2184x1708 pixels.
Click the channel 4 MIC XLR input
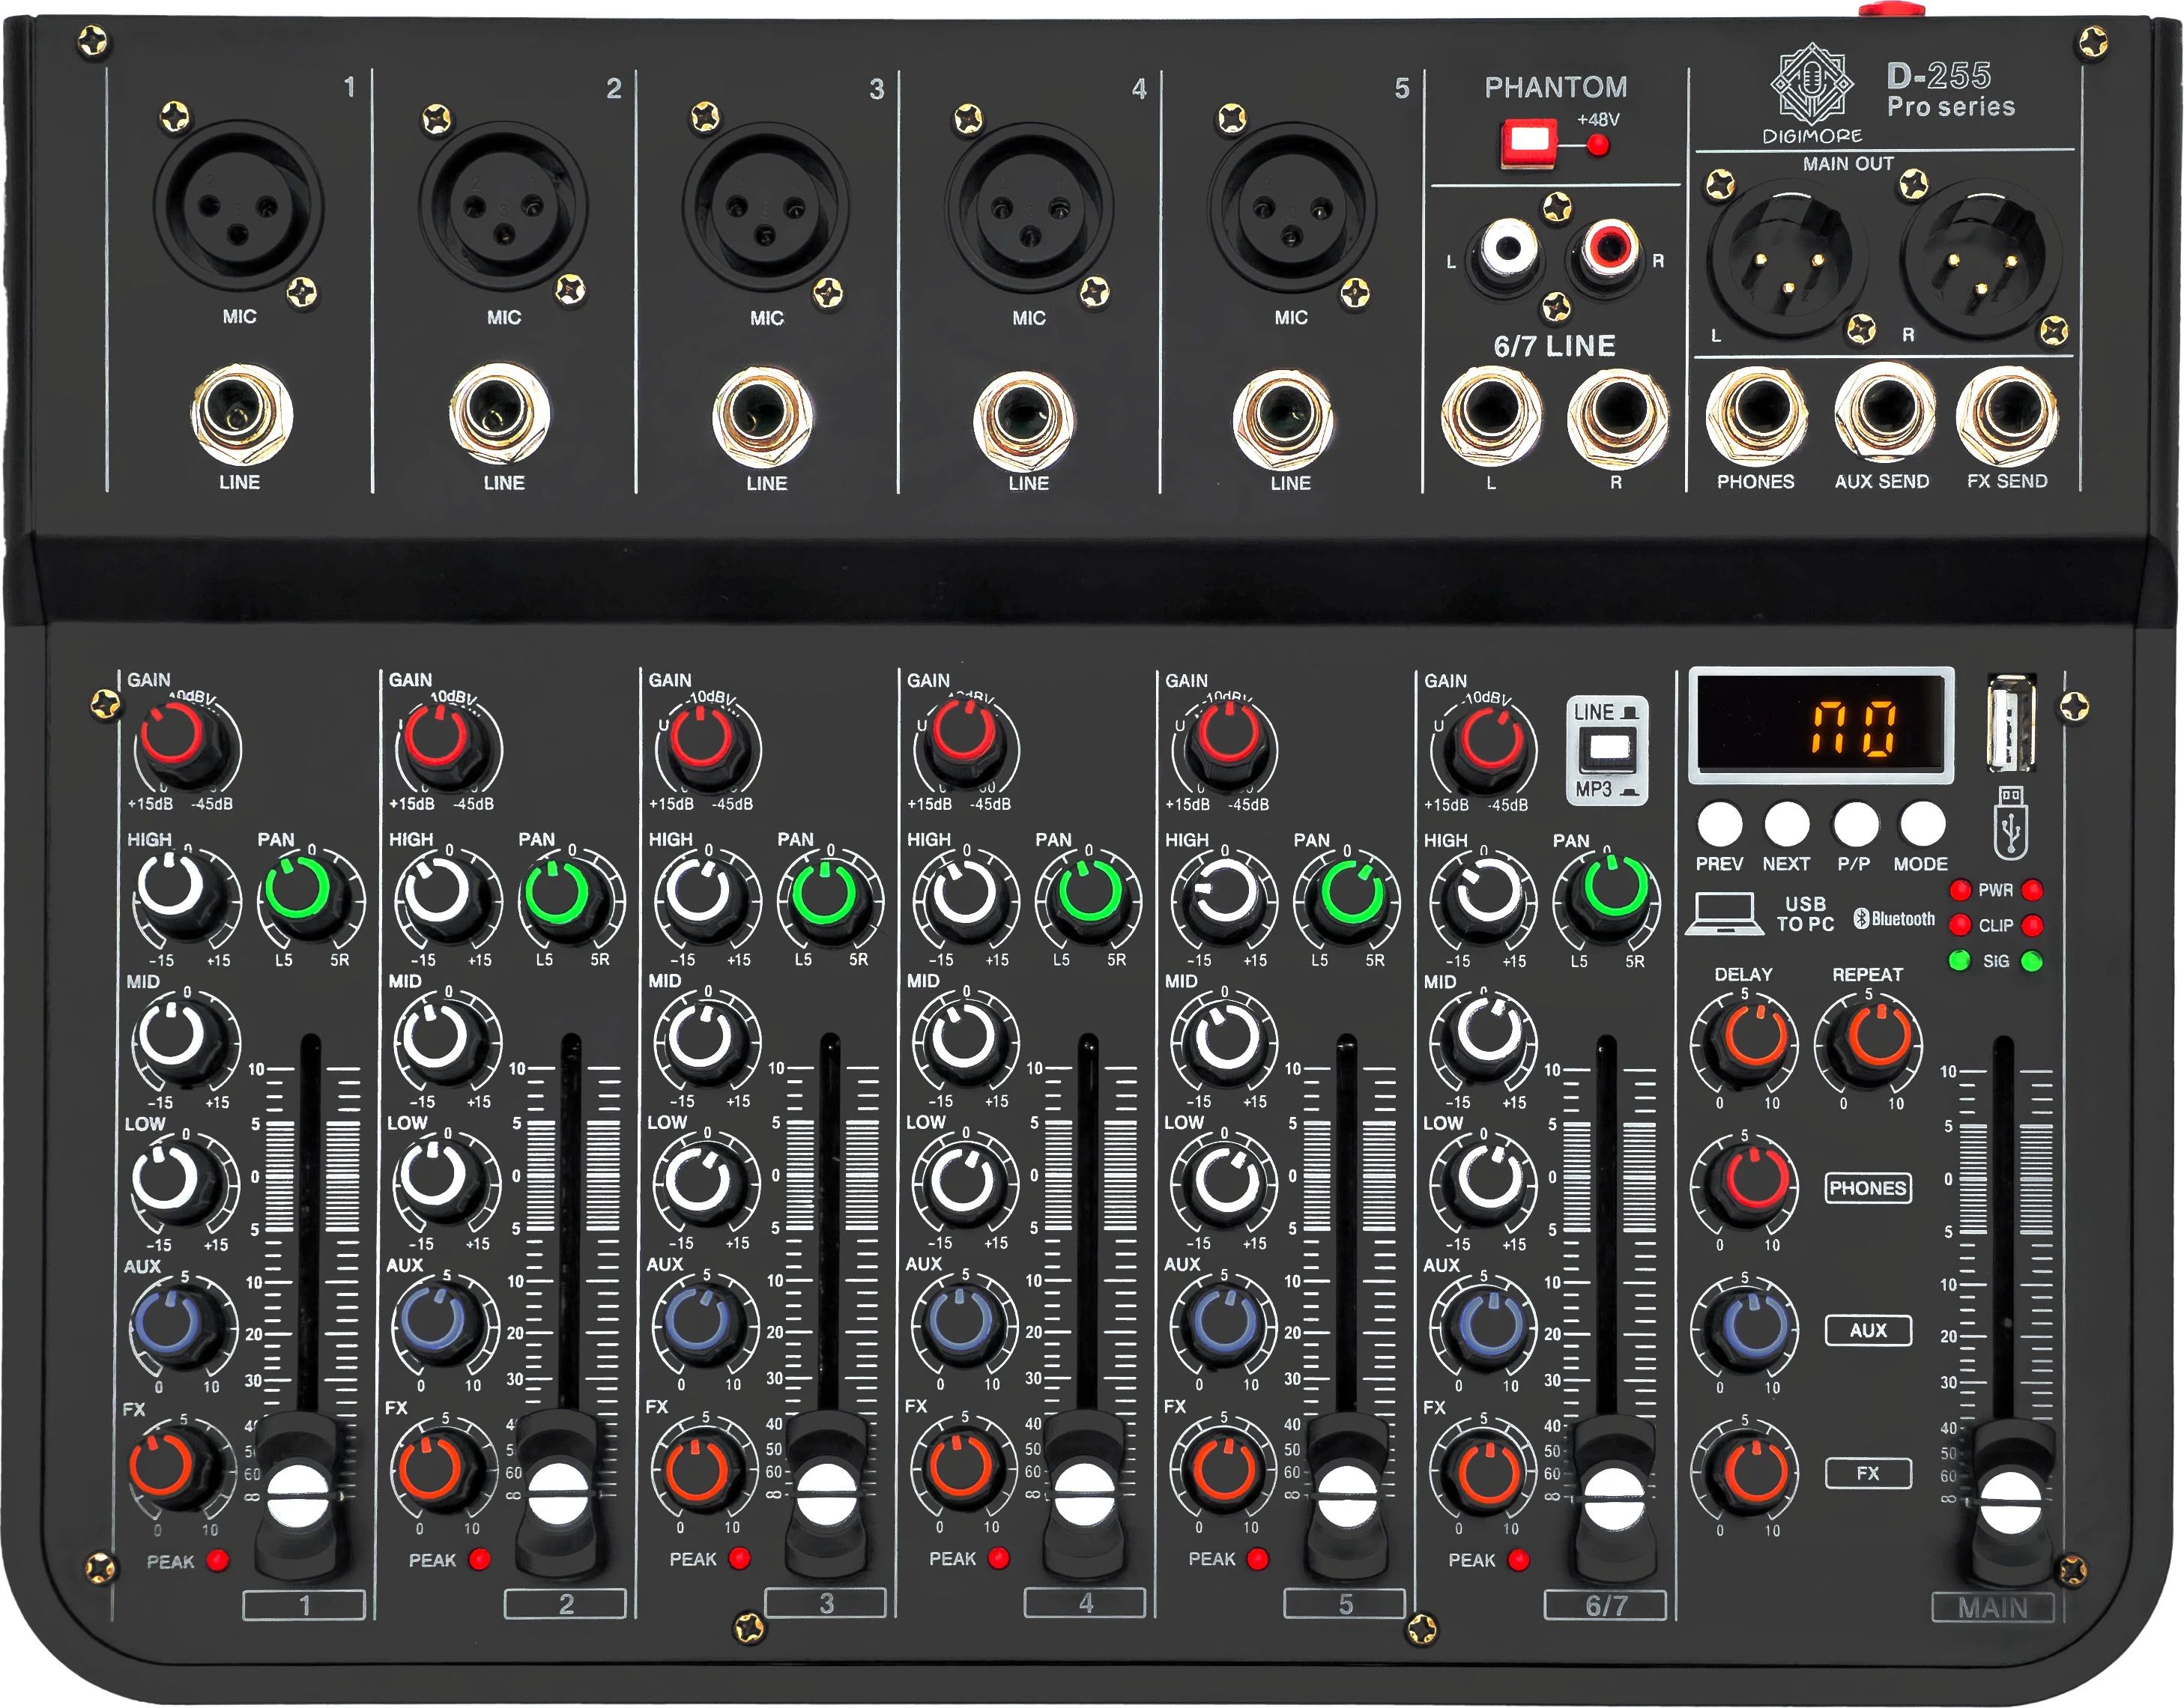coord(1029,207)
